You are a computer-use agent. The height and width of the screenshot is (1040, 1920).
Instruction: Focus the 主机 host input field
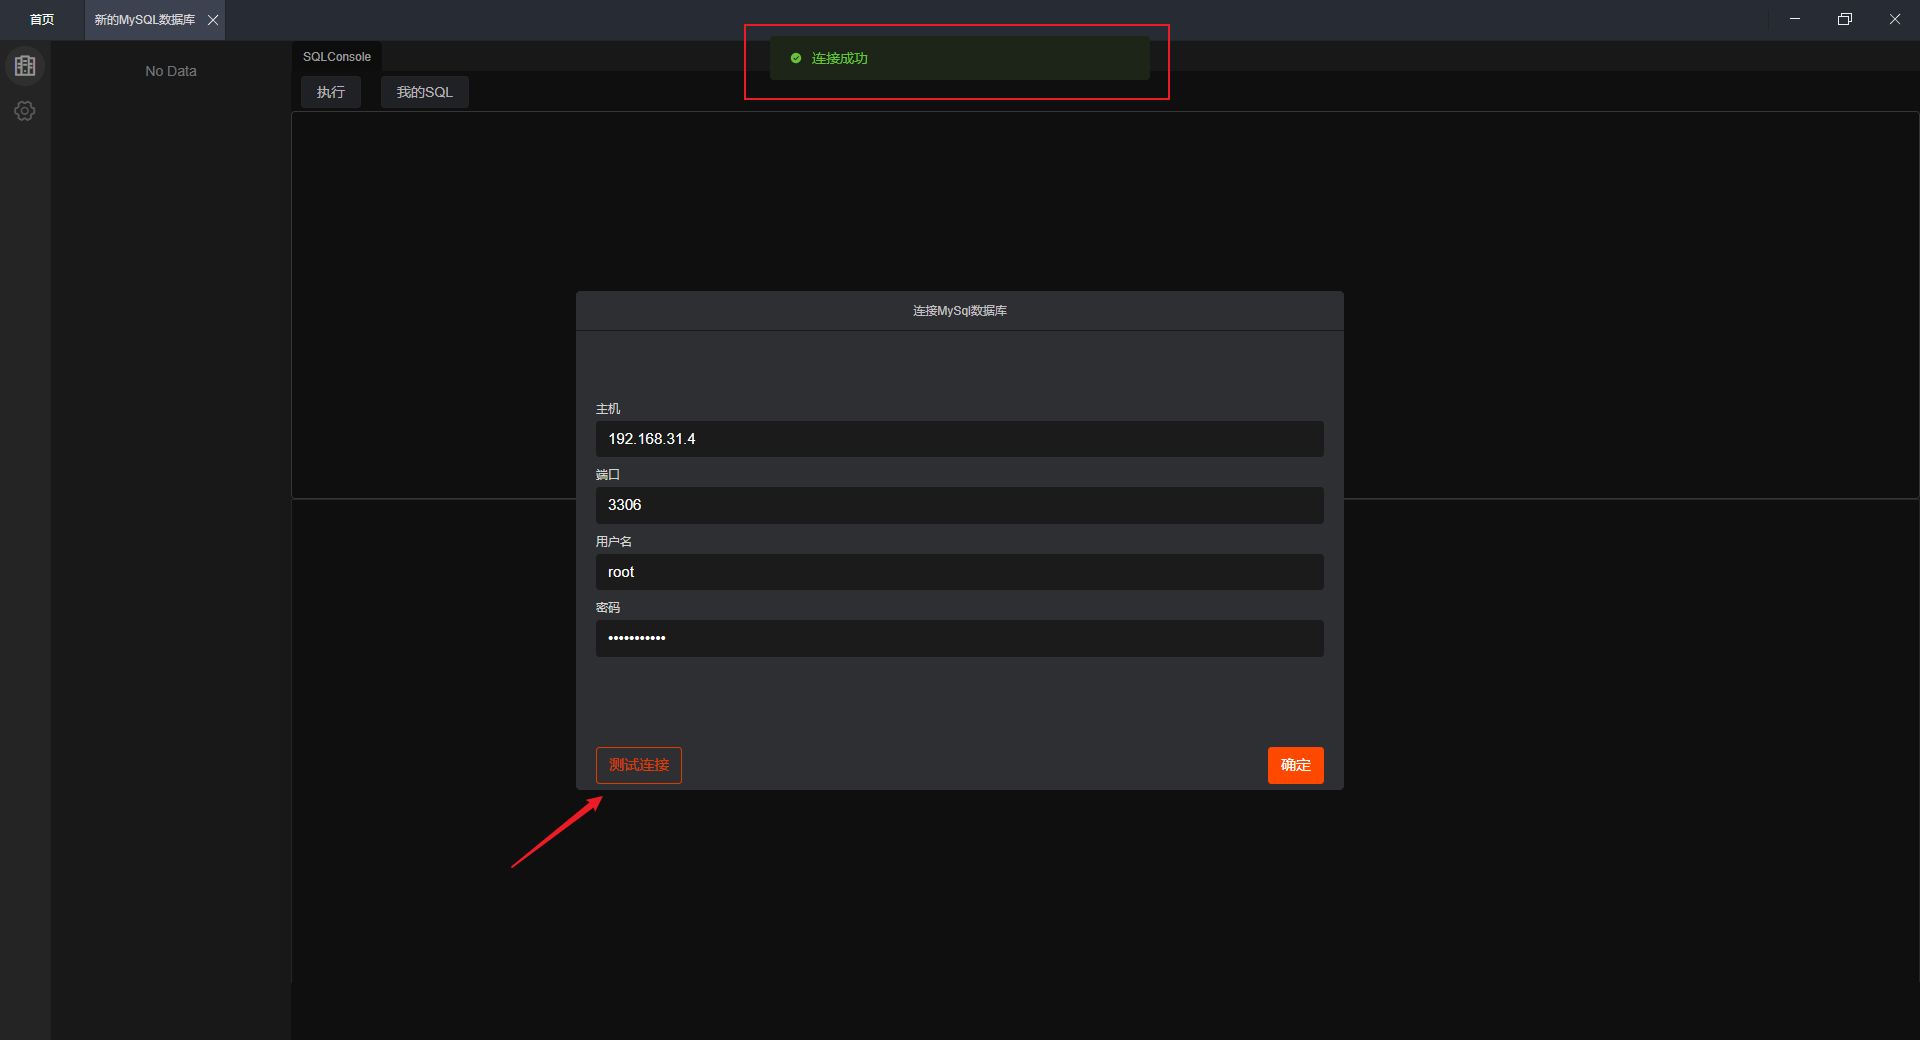coord(959,439)
